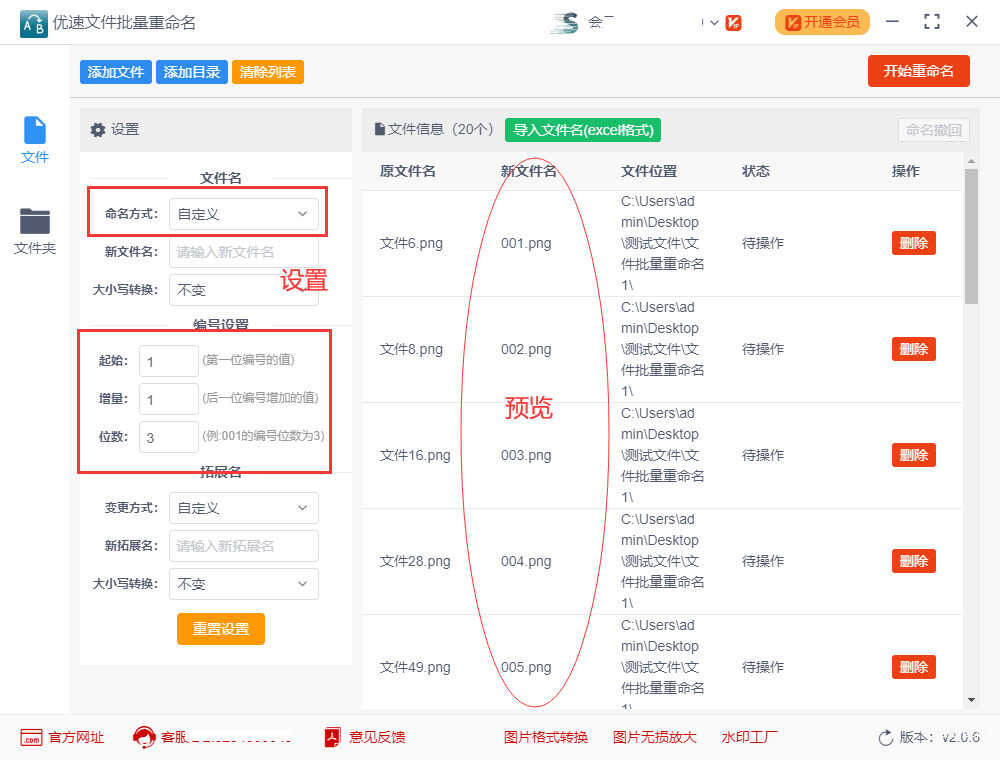Click the 添加文件 button
1000x760 pixels.
115,72
